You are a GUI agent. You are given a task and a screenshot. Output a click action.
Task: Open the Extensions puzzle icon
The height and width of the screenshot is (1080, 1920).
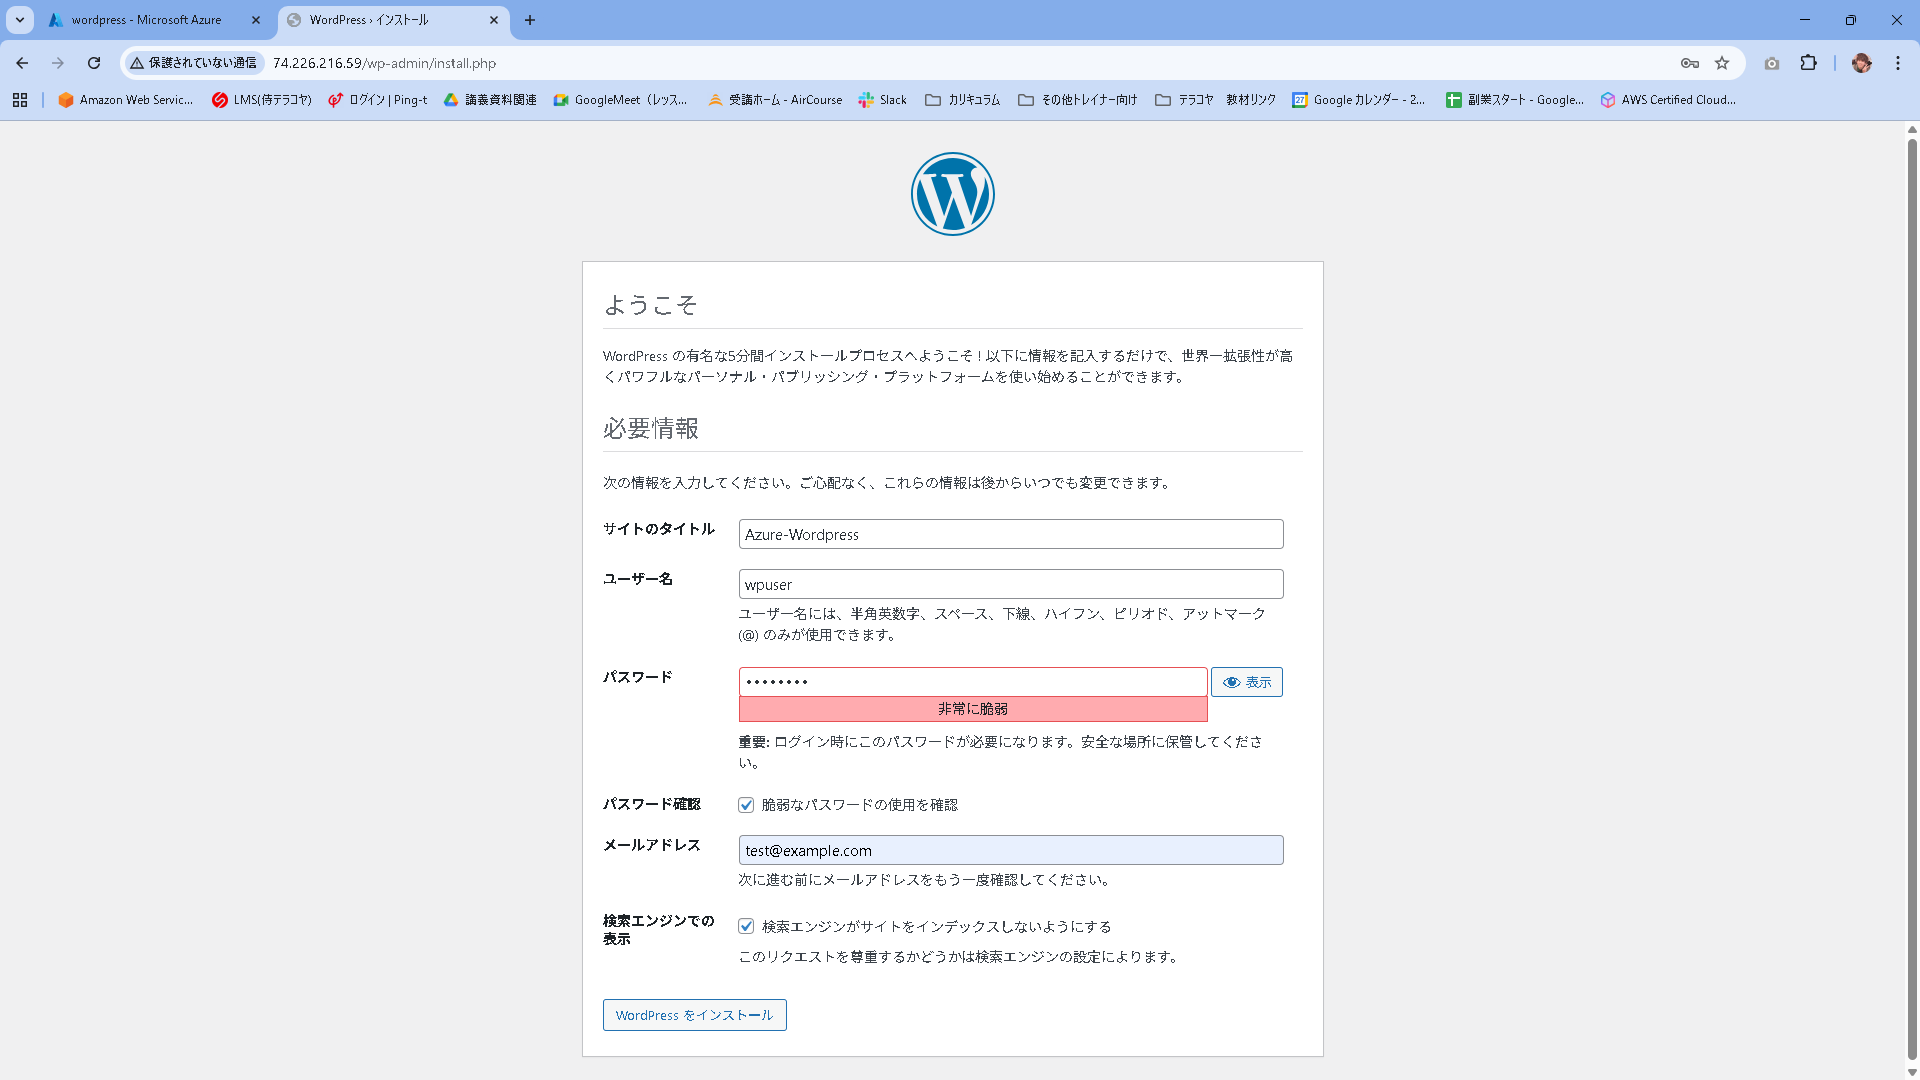click(1808, 63)
